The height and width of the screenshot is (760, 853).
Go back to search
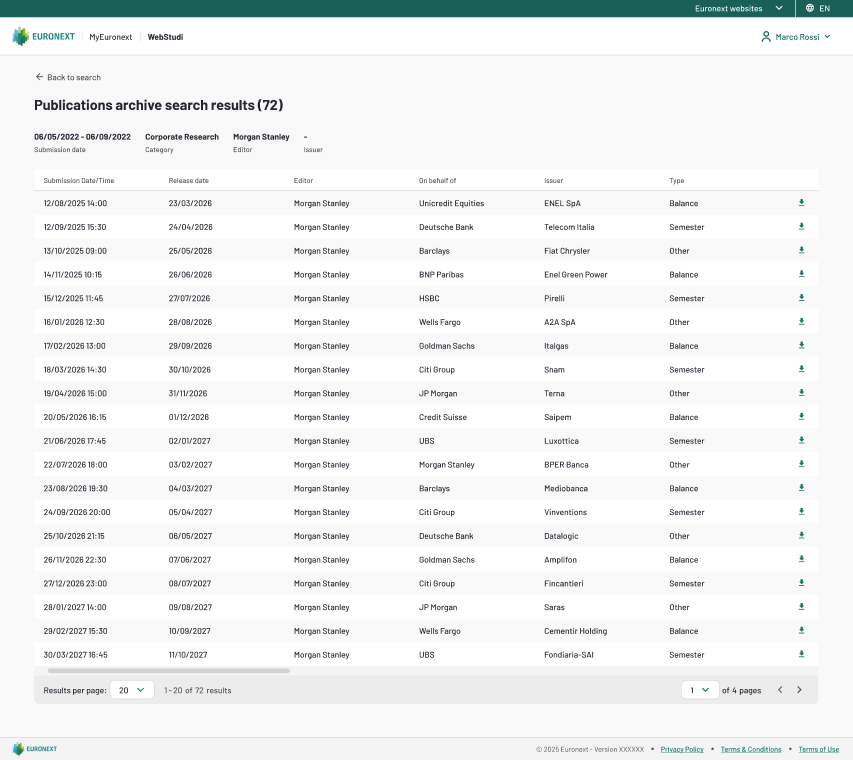[68, 77]
